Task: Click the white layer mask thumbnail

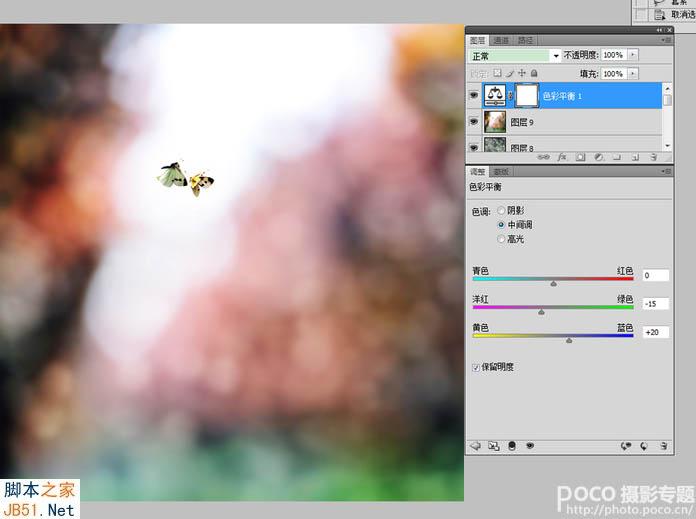Action: (x=527, y=95)
